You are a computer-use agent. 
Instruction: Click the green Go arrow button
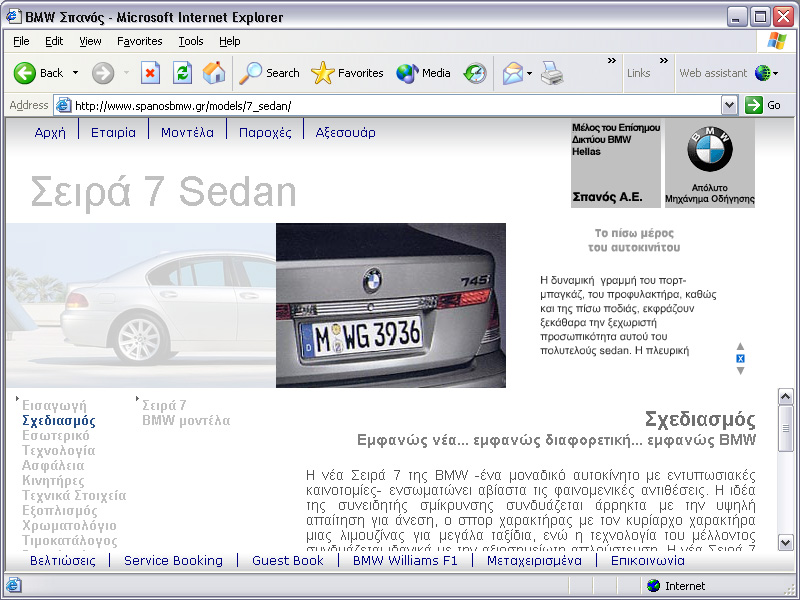tap(754, 105)
